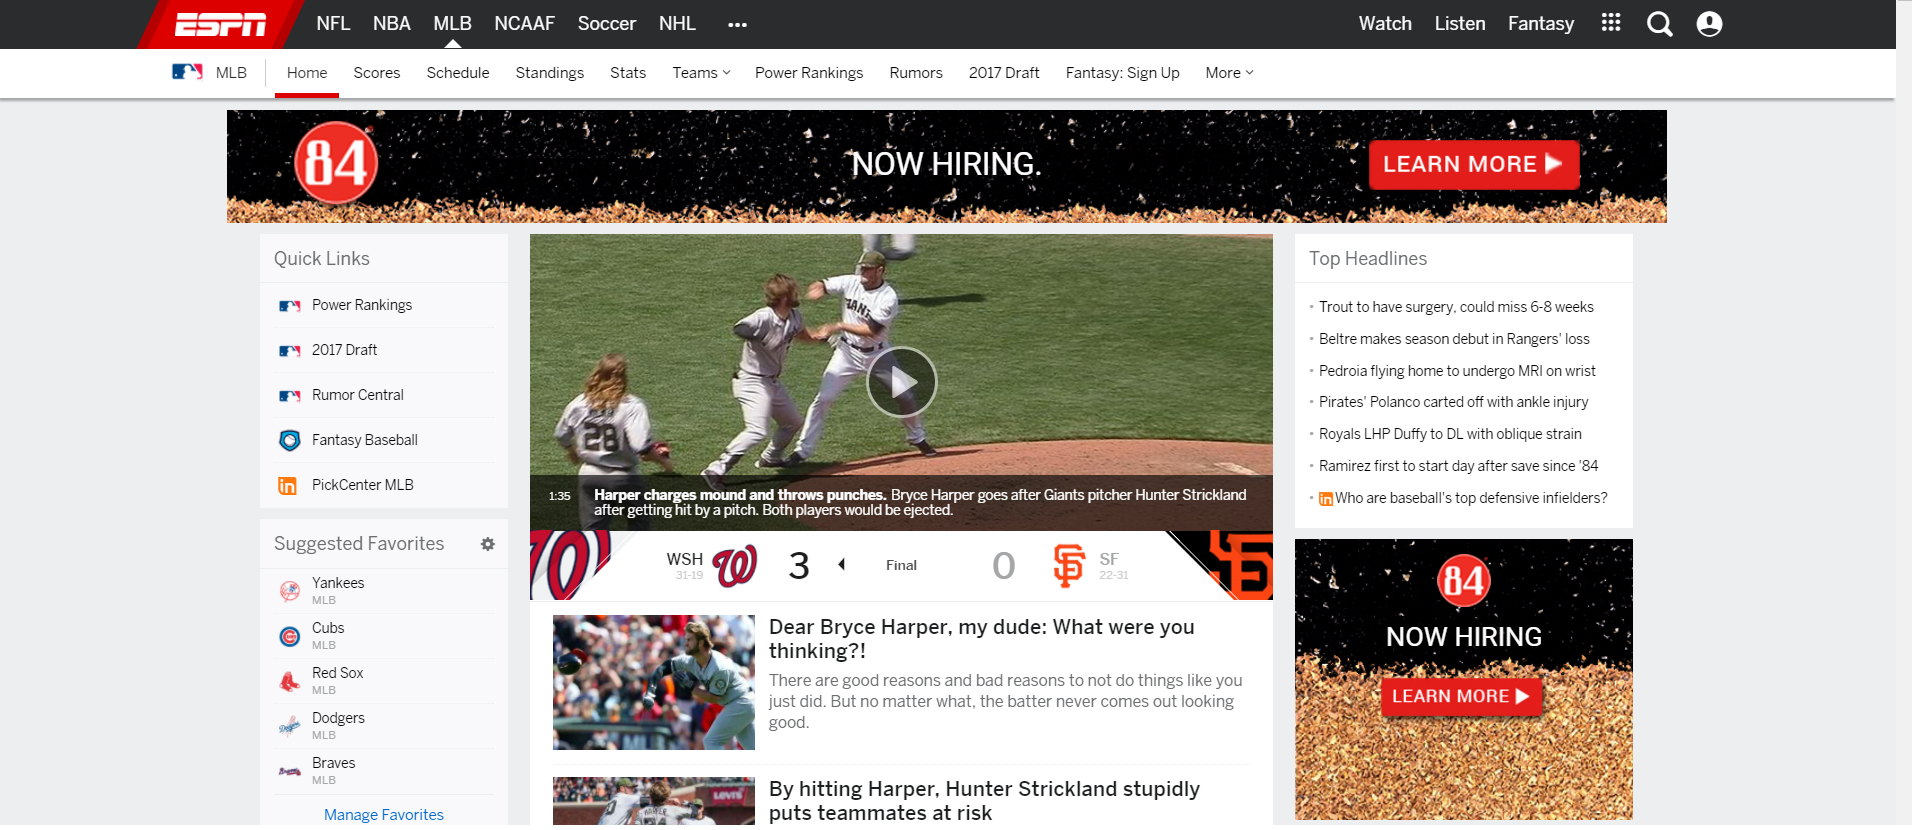Click the Cubs team logo
Screen dimensions: 1920x830
[290, 636]
